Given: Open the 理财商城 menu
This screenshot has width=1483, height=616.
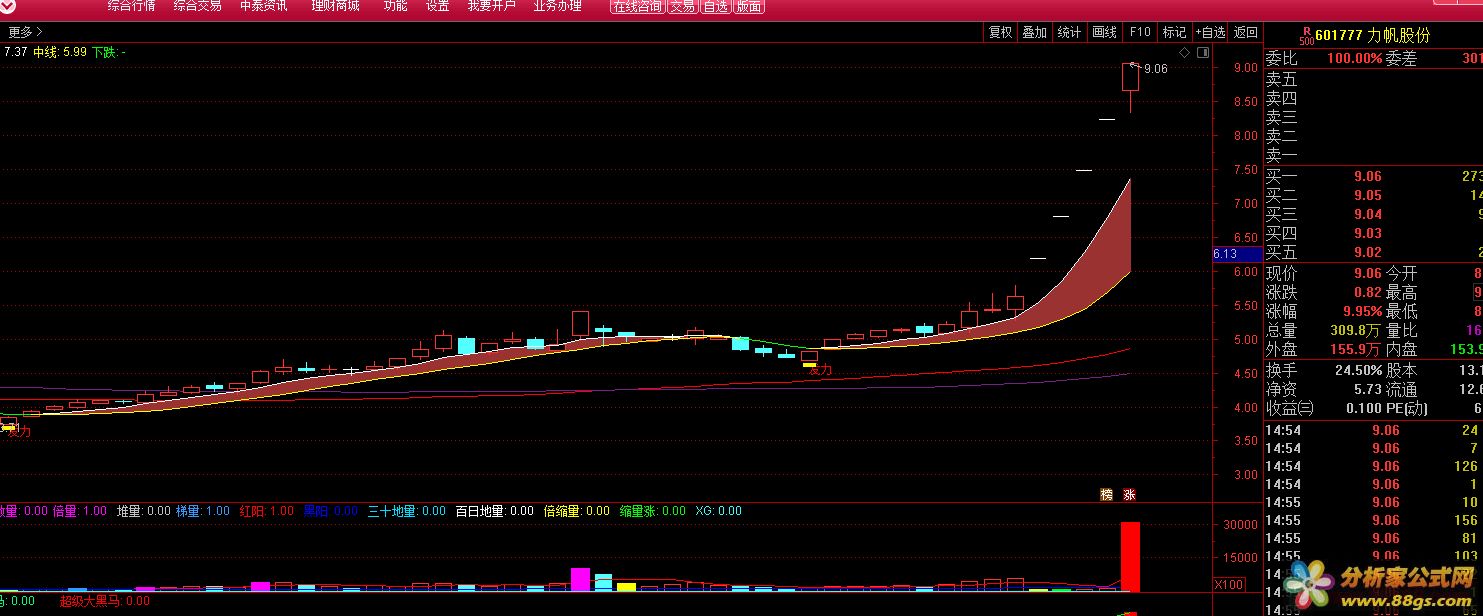Looking at the screenshot, I should click(x=335, y=6).
